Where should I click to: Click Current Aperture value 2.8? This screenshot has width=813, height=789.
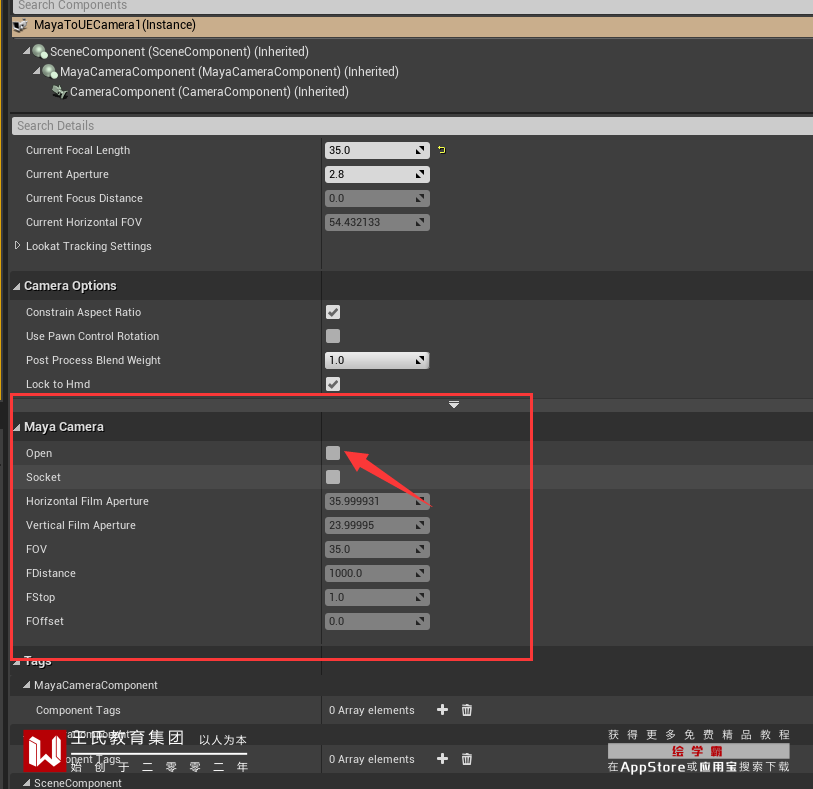[x=377, y=174]
